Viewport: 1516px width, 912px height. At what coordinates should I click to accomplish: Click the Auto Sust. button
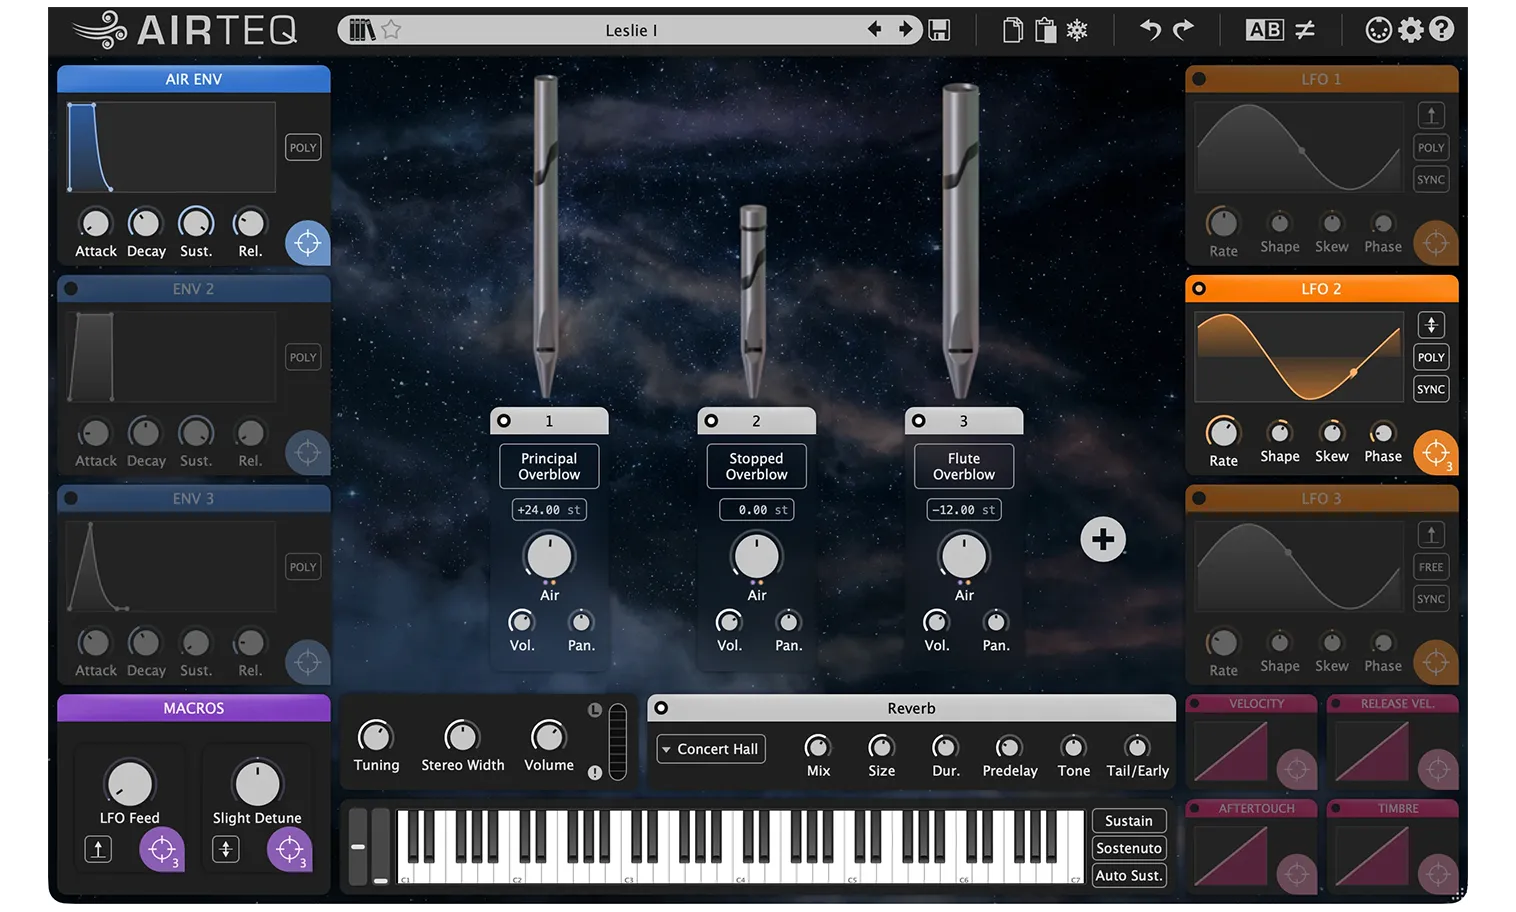1129,875
